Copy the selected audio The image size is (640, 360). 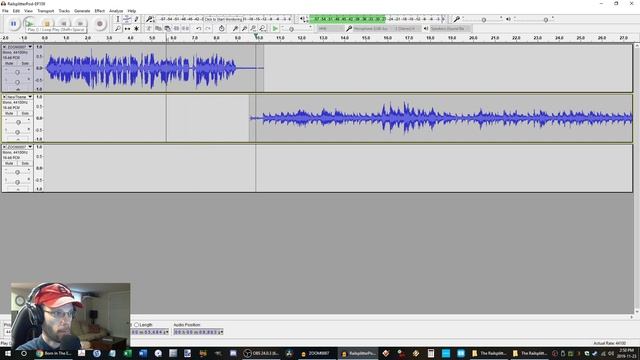(158, 29)
